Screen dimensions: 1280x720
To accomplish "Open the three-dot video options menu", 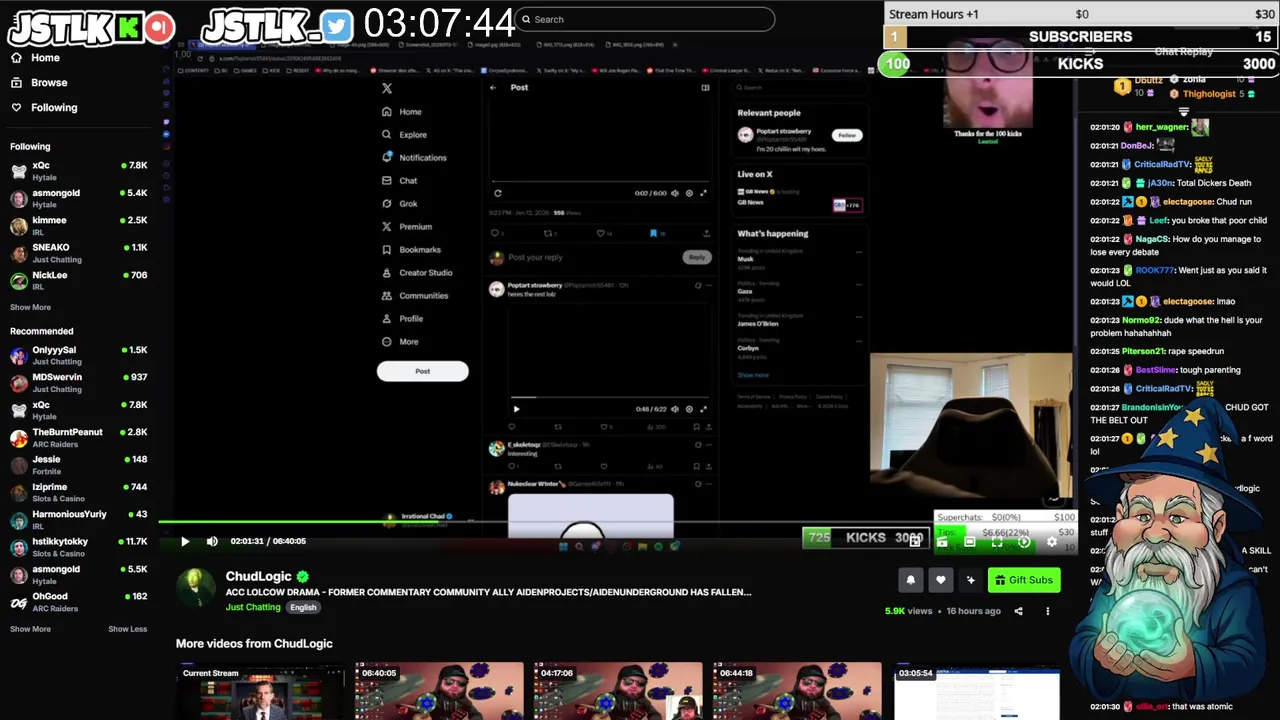I will coord(1047,611).
